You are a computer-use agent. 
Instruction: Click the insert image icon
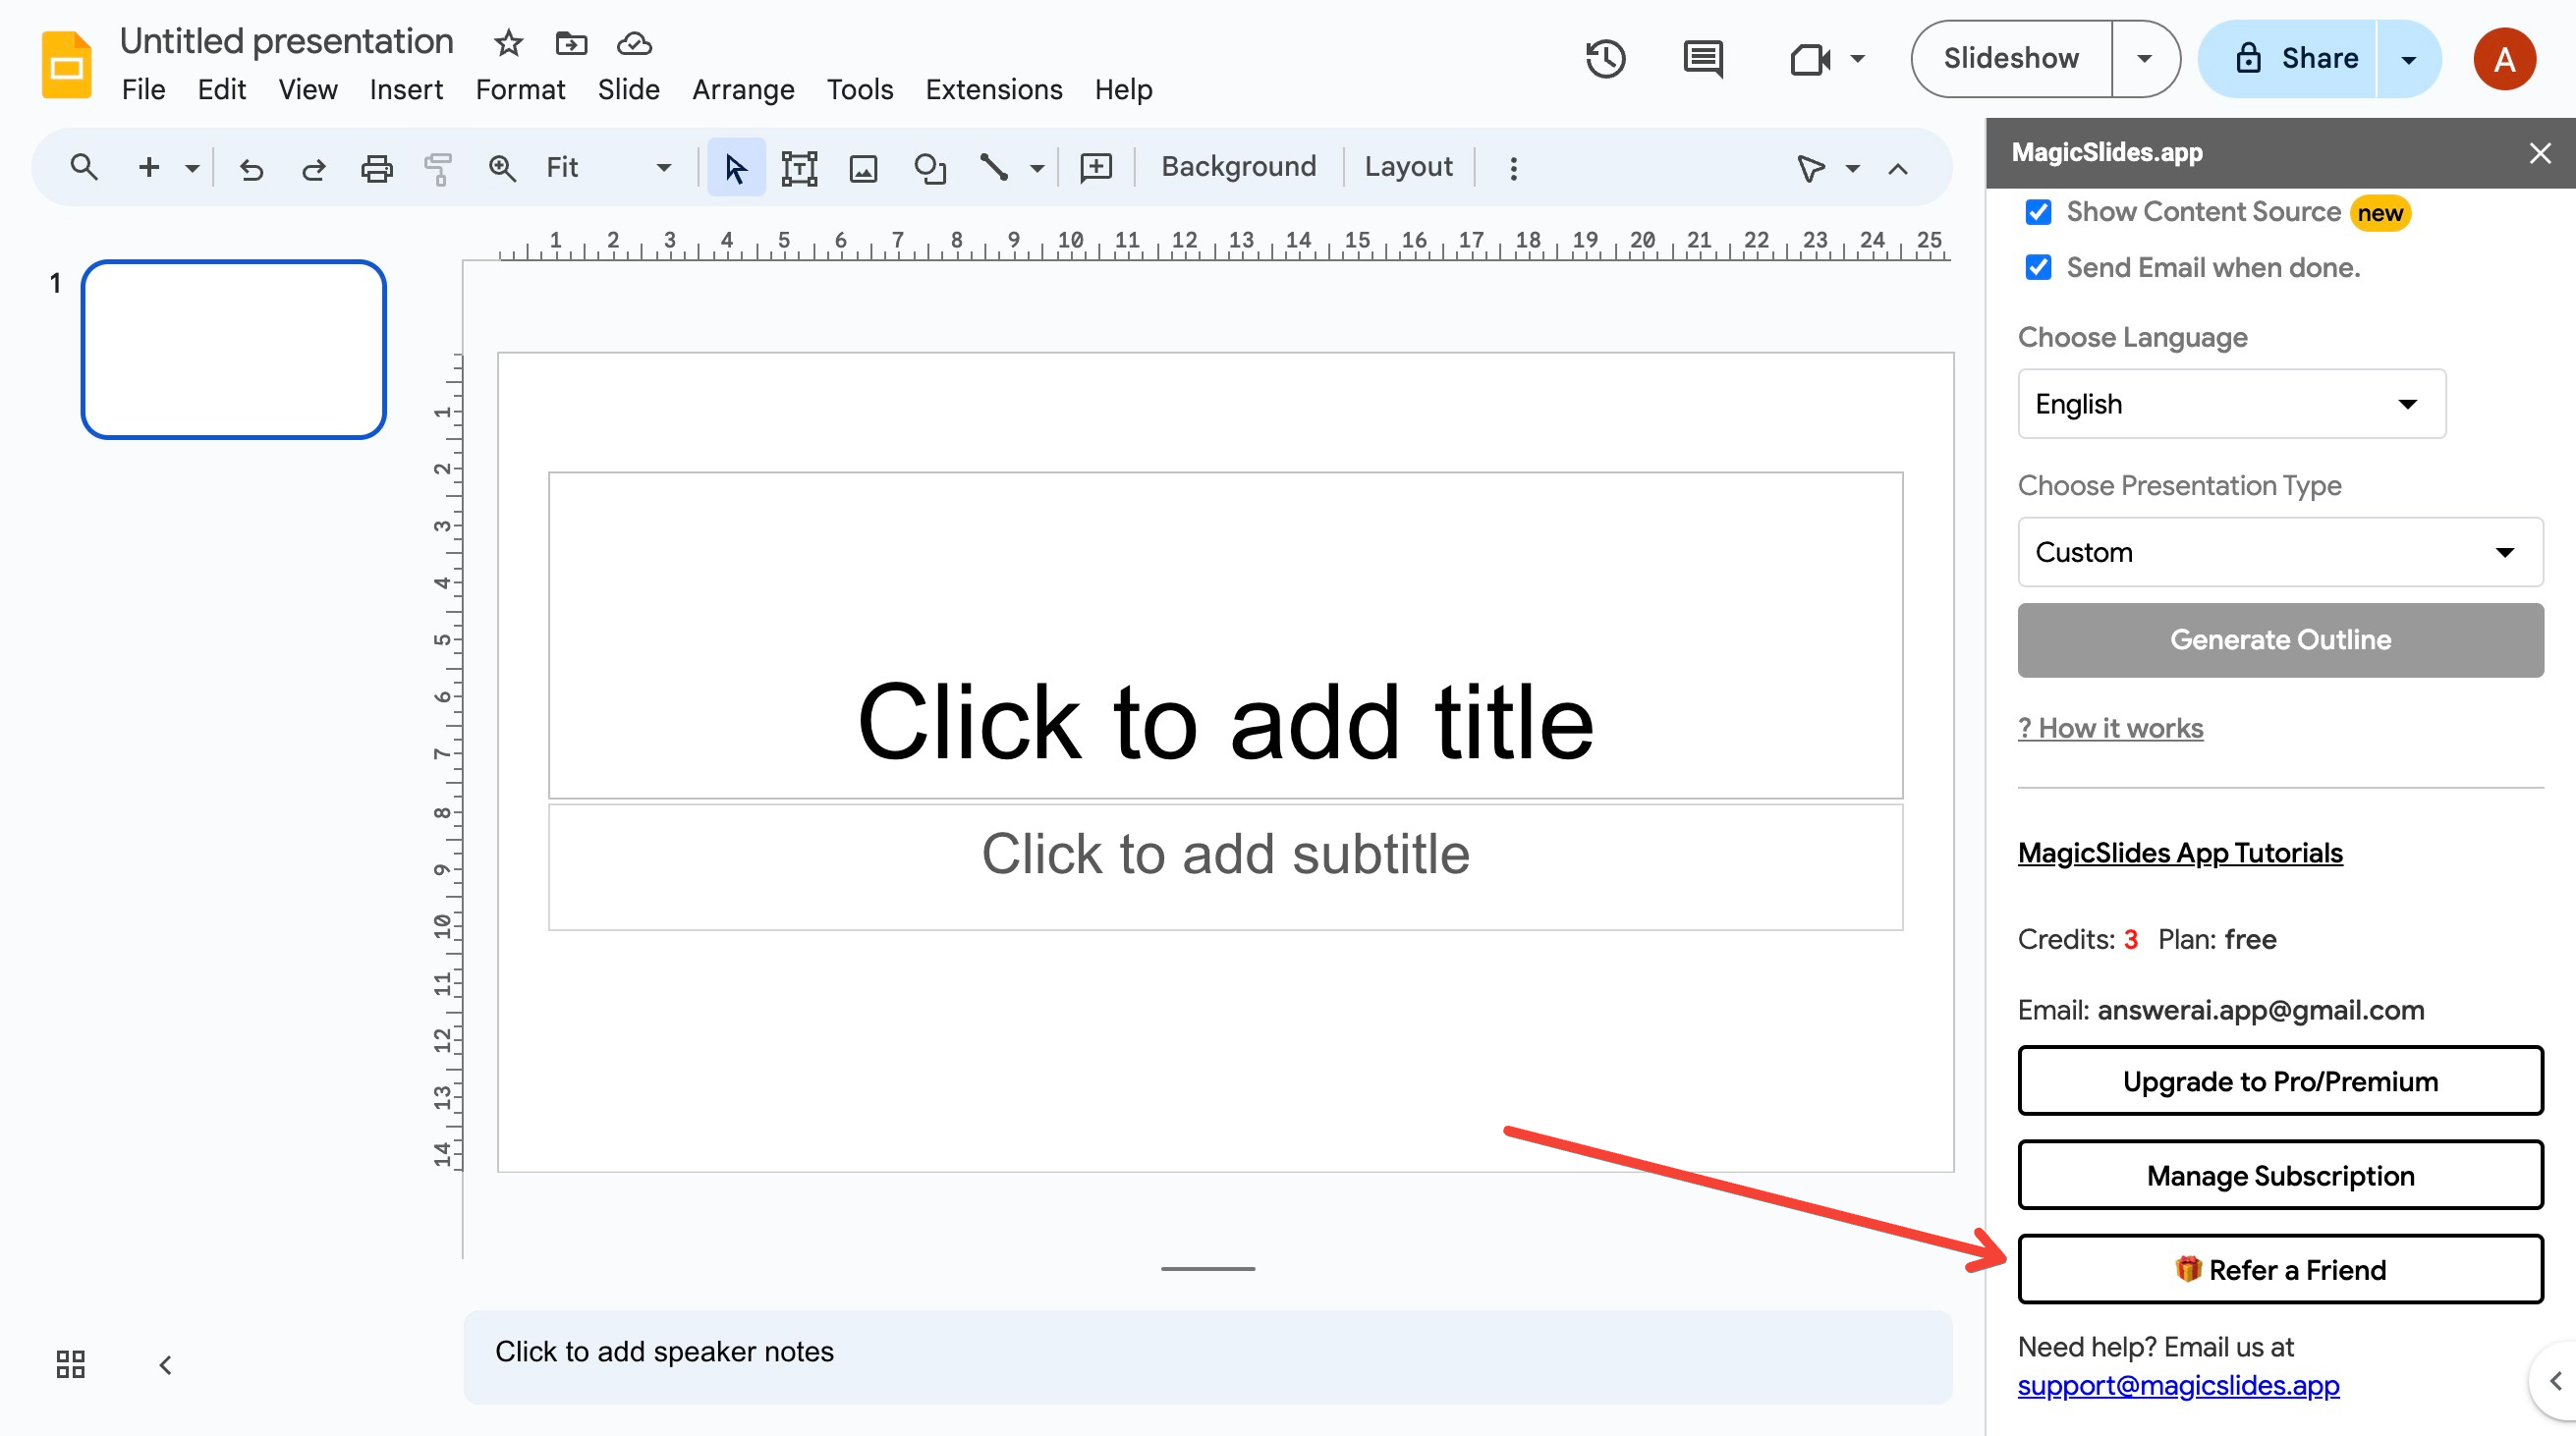pyautogui.click(x=863, y=168)
